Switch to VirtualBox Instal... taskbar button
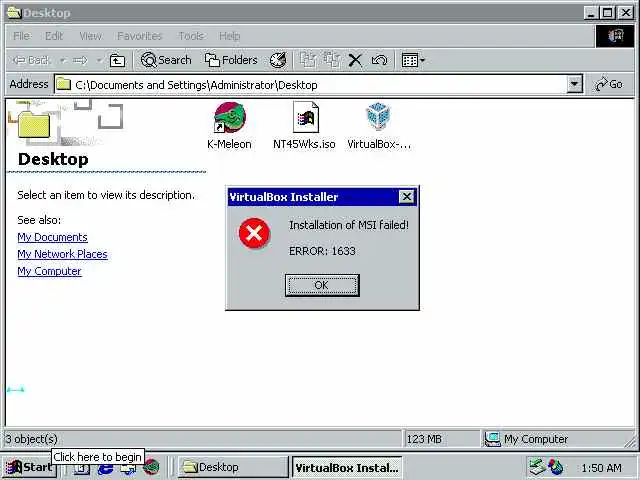Viewport: 640px width, 480px height. (x=347, y=467)
